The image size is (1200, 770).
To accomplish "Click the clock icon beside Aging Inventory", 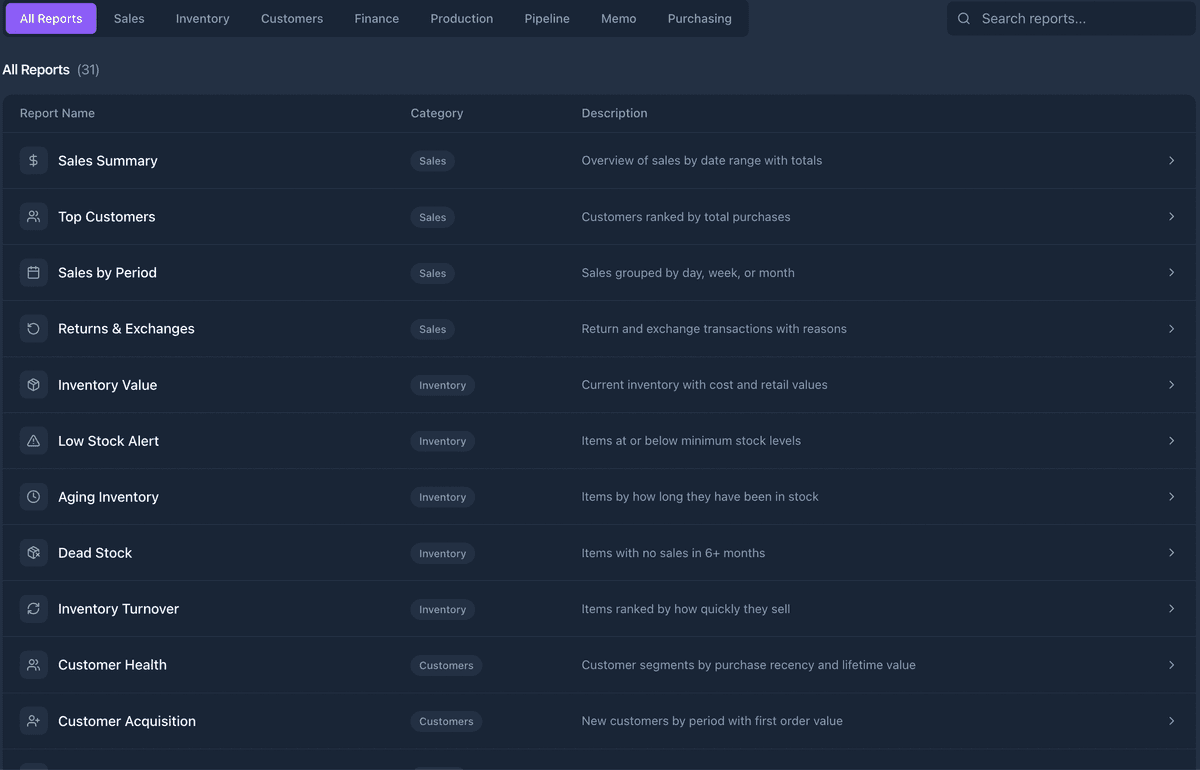I will pos(33,496).
